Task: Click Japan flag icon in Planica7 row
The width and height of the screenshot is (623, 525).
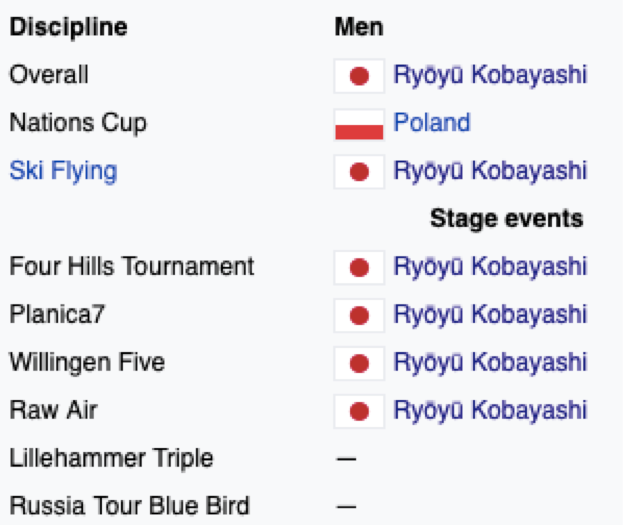Action: [x=359, y=316]
